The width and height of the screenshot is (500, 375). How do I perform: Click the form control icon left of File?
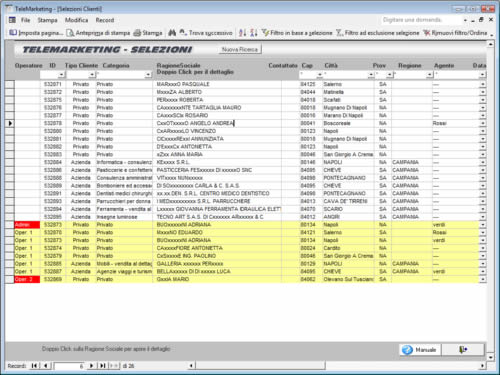[12, 20]
